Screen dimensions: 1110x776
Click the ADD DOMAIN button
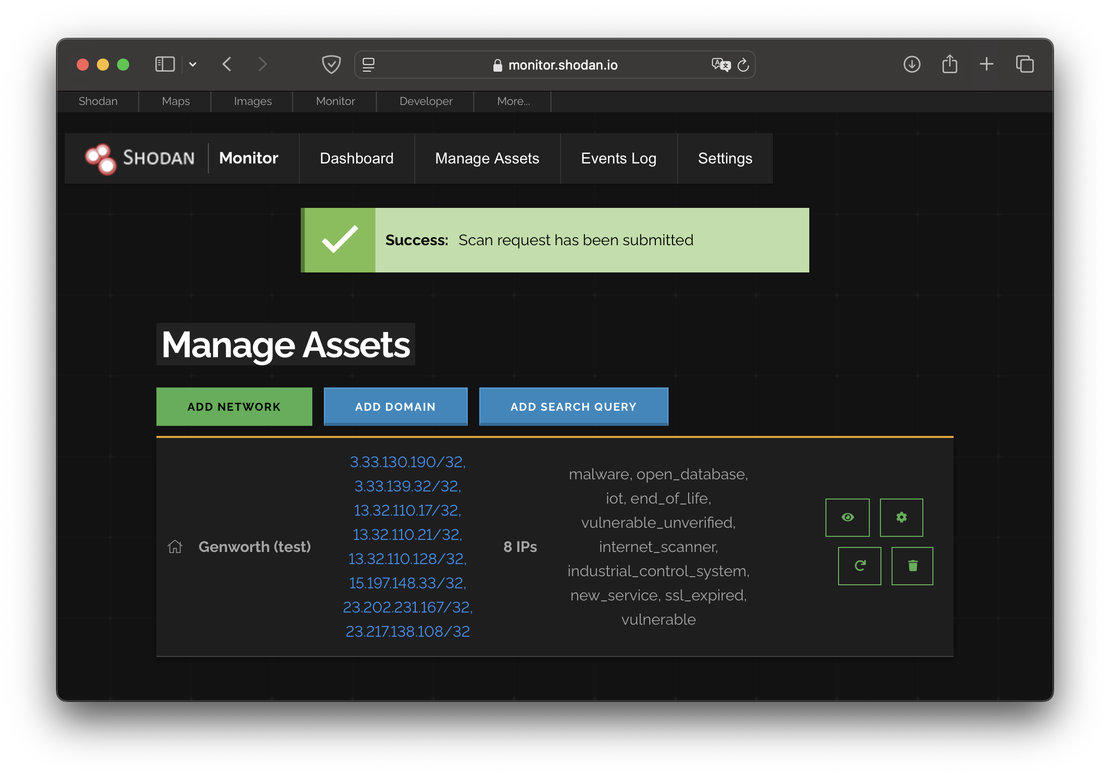pos(395,406)
